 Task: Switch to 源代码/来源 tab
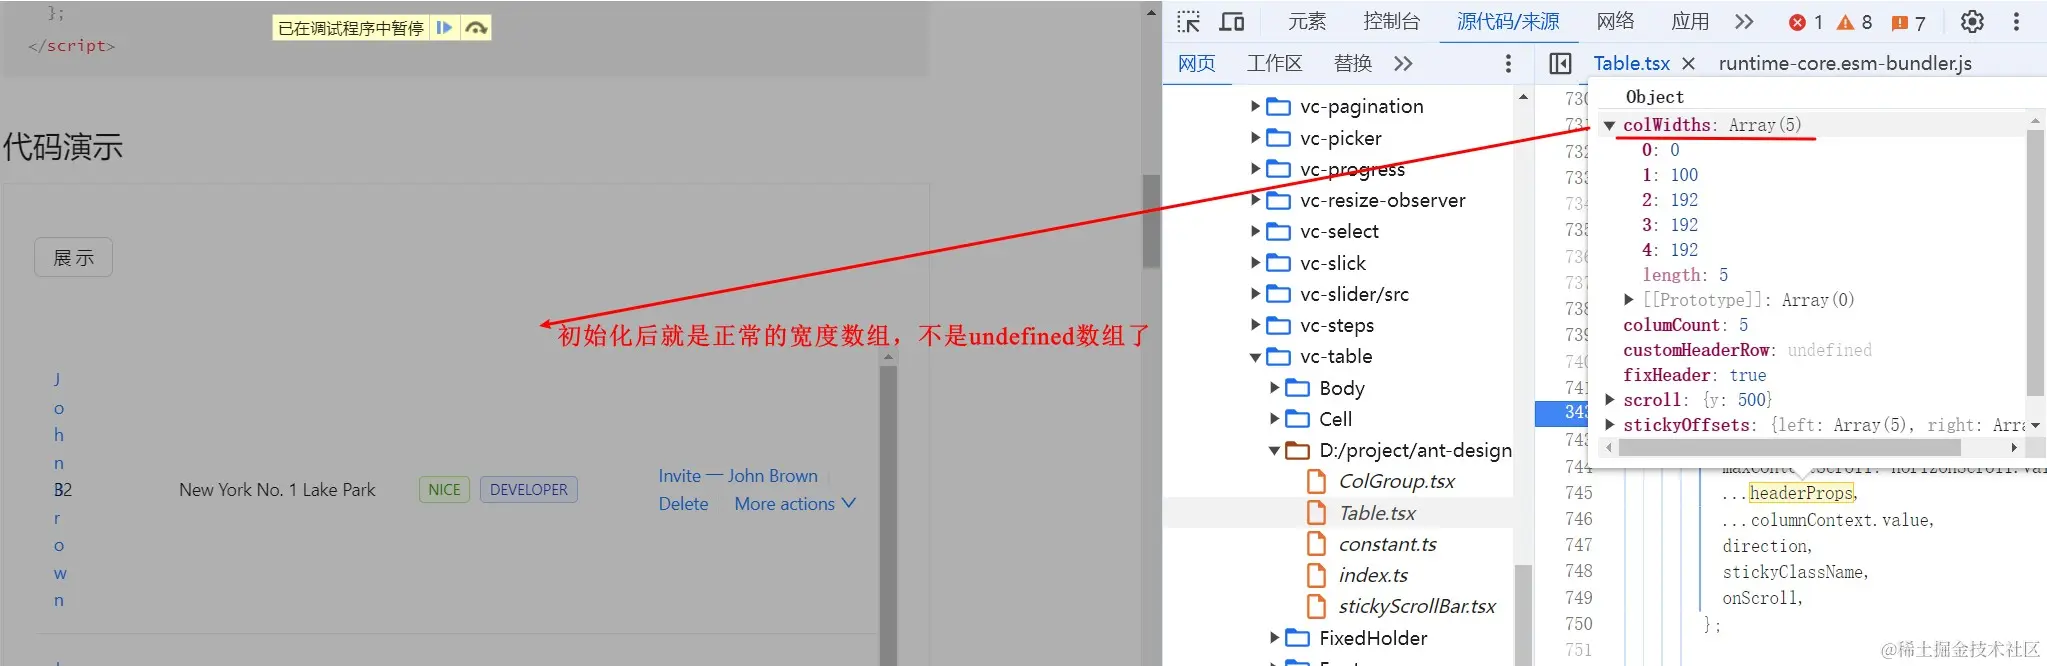tap(1508, 22)
